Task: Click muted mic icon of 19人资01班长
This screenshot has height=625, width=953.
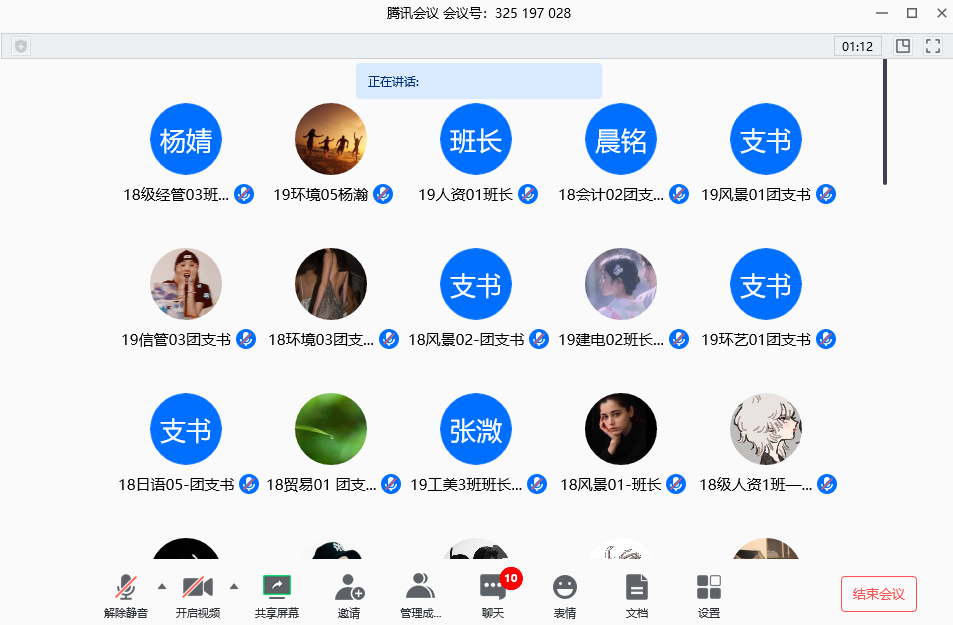Action: tap(528, 195)
